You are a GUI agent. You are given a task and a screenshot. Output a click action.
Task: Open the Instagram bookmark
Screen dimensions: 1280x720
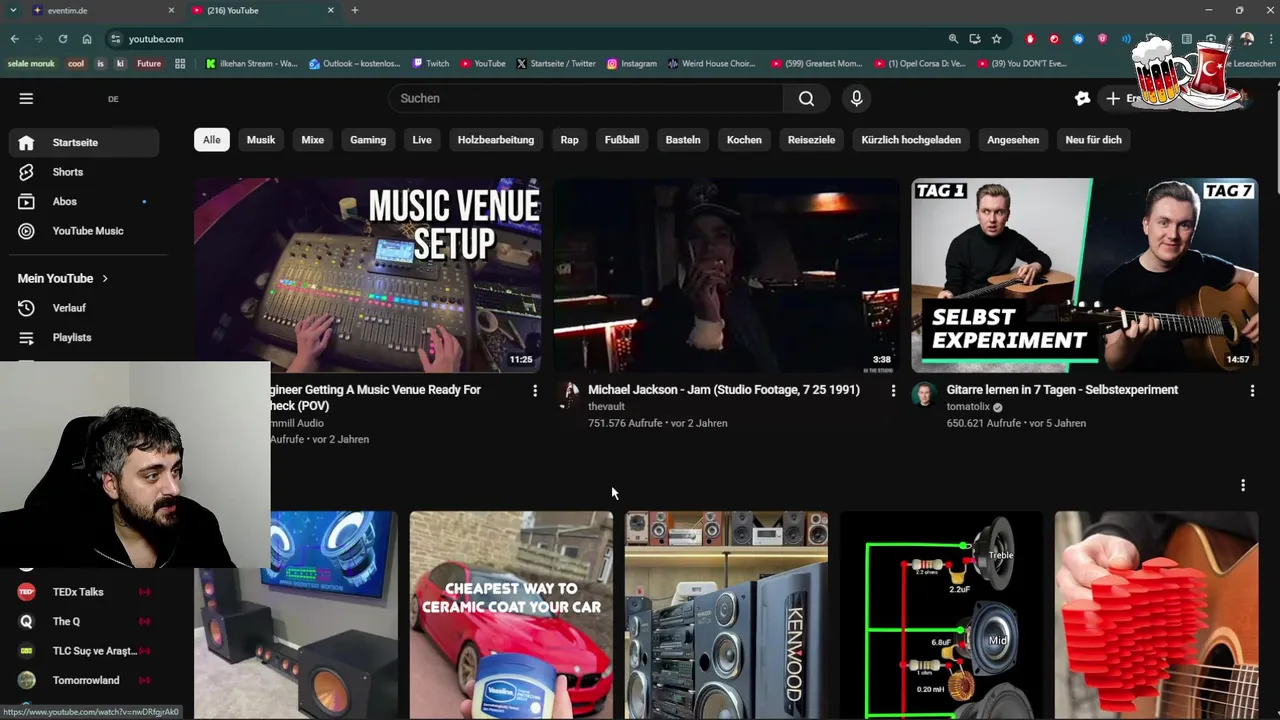pos(632,63)
